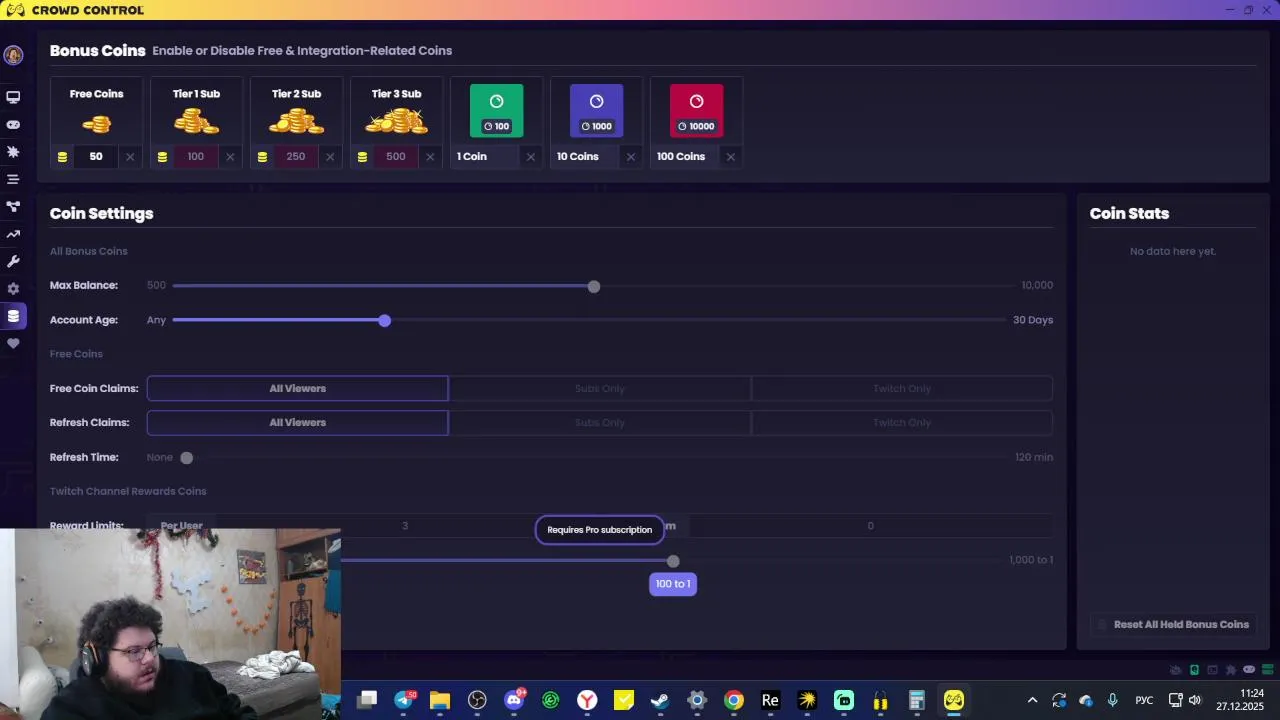This screenshot has height=720, width=1280.
Task: Disable the 10 Coins reward with its X
Action: (x=630, y=157)
